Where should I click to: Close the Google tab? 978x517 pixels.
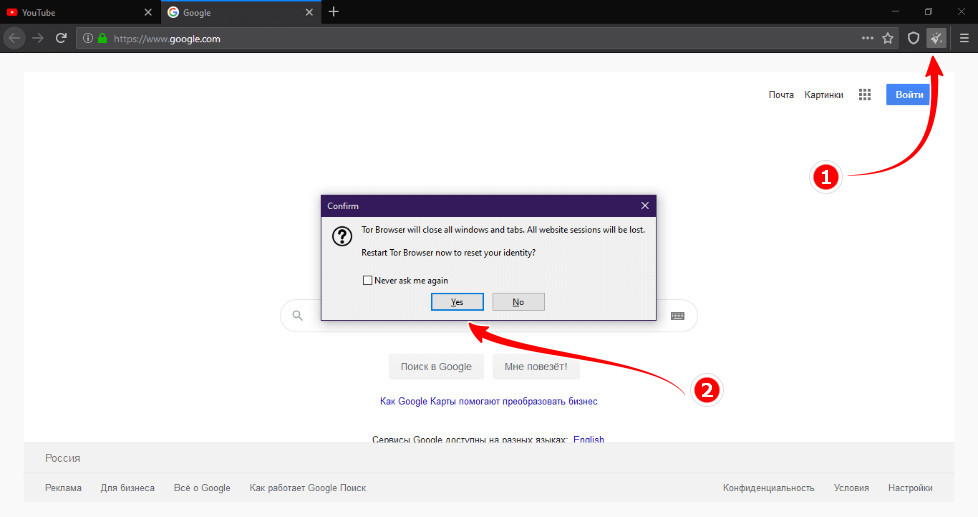(309, 12)
